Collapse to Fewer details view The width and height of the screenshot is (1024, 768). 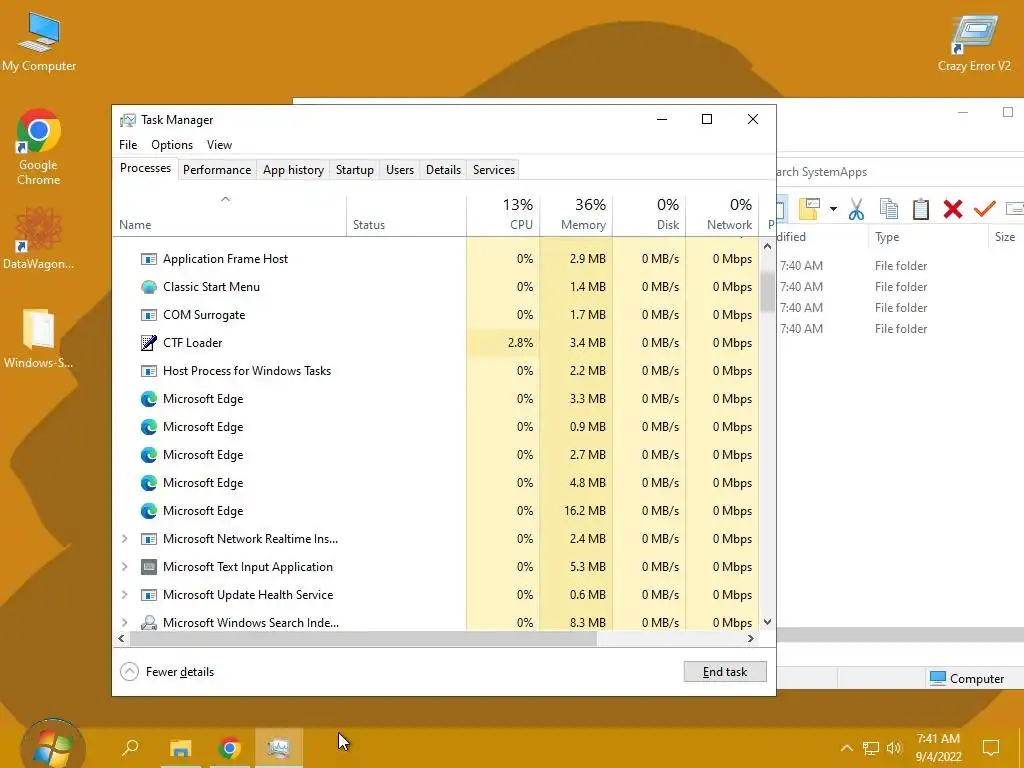tap(168, 672)
